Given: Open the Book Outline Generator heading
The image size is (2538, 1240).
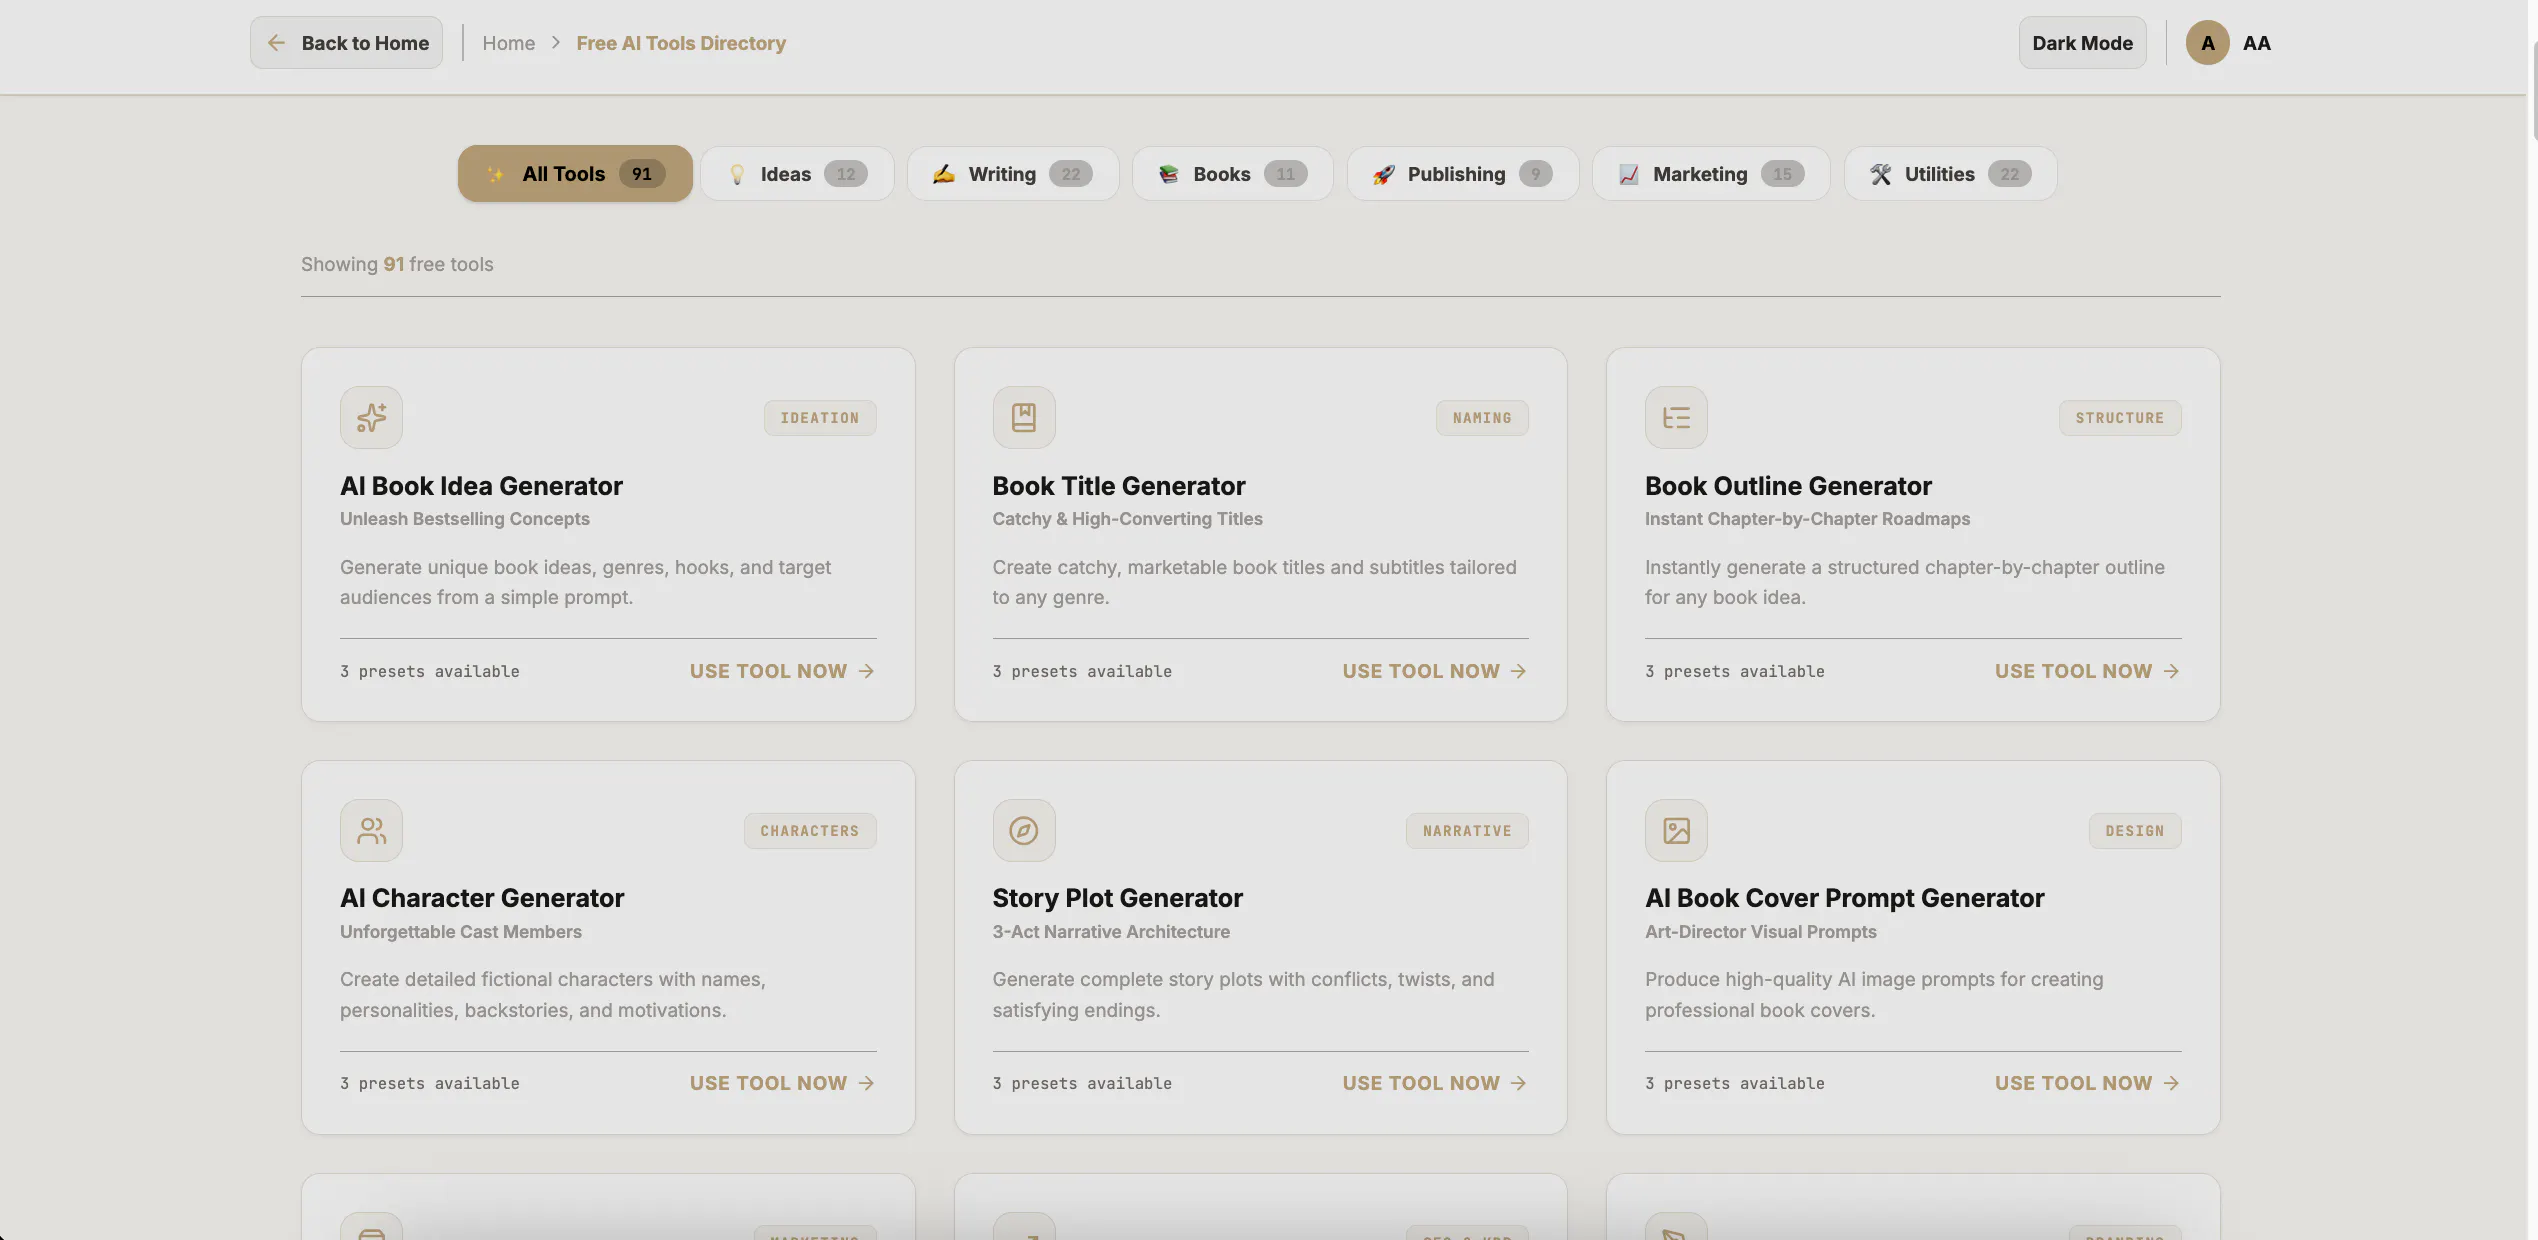Looking at the screenshot, I should click(x=1788, y=486).
